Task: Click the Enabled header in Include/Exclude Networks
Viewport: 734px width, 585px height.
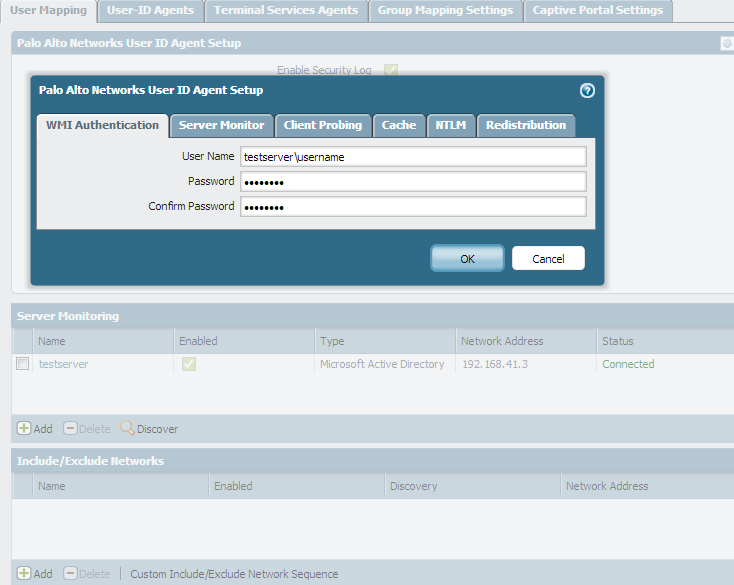Action: pos(297,486)
